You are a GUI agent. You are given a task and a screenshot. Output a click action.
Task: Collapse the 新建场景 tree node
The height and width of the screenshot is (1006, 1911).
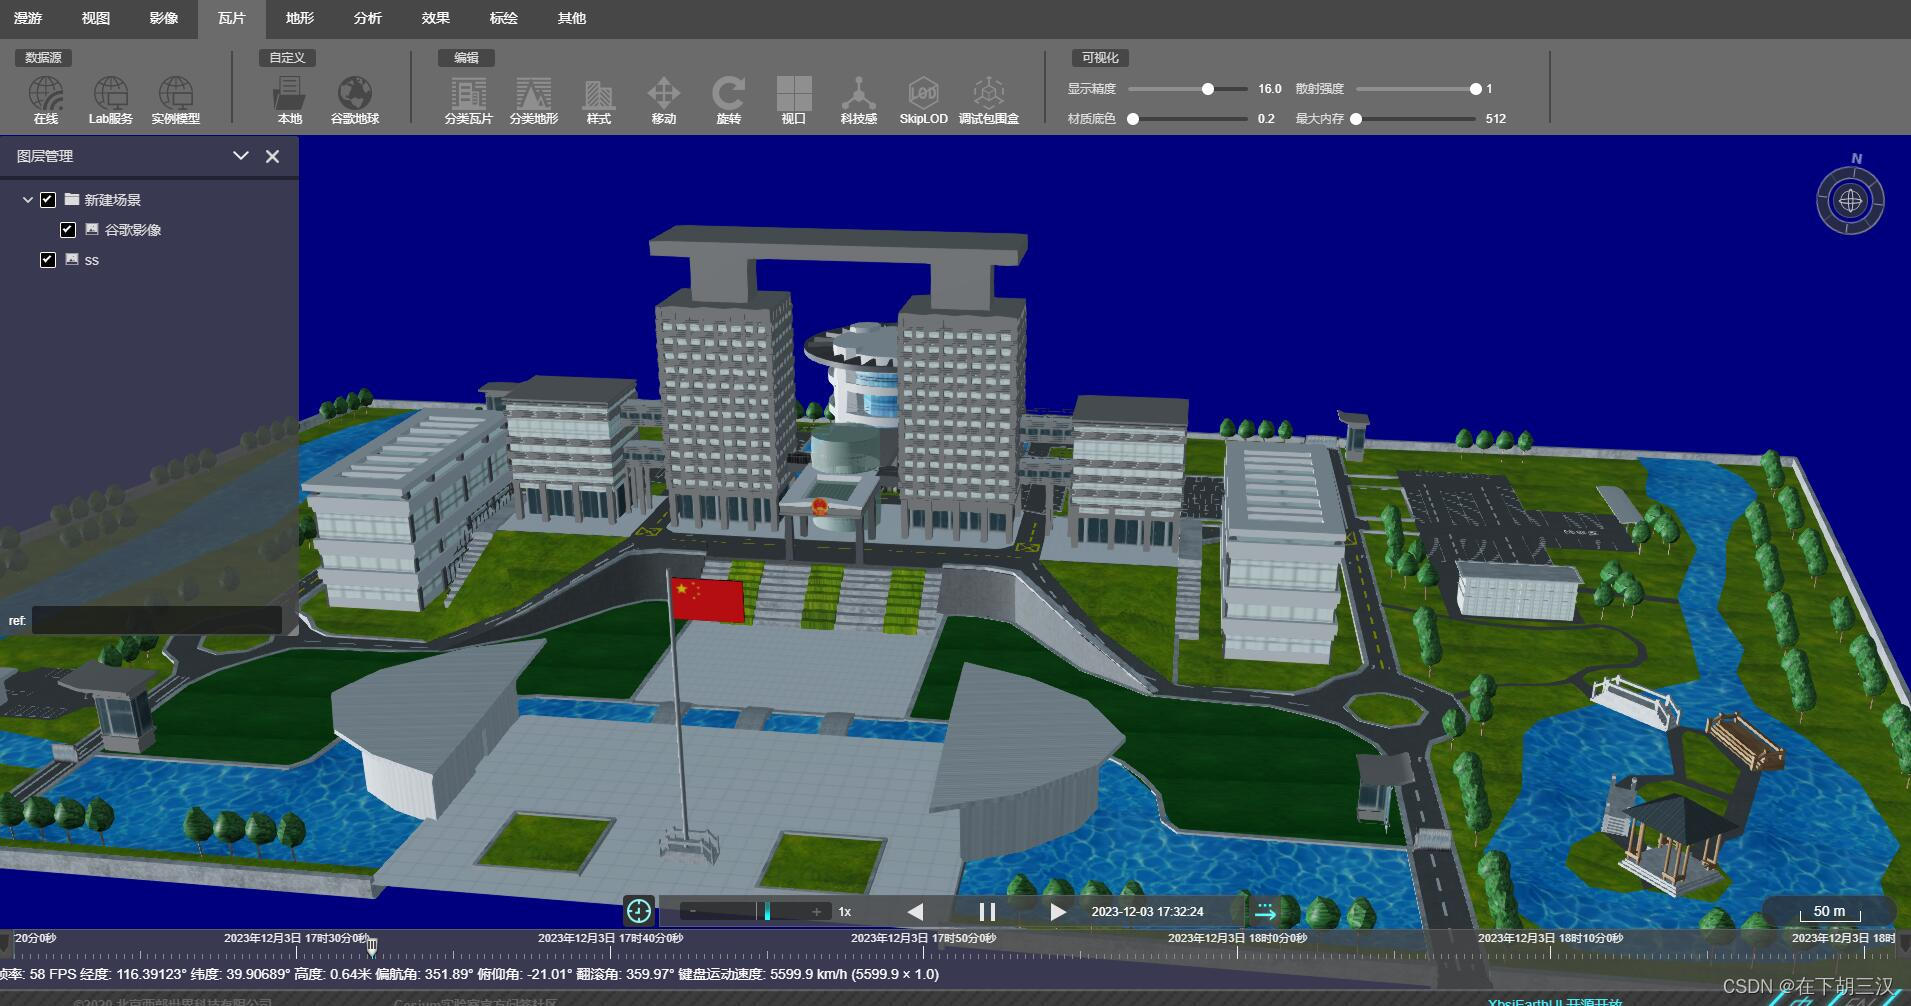point(28,199)
